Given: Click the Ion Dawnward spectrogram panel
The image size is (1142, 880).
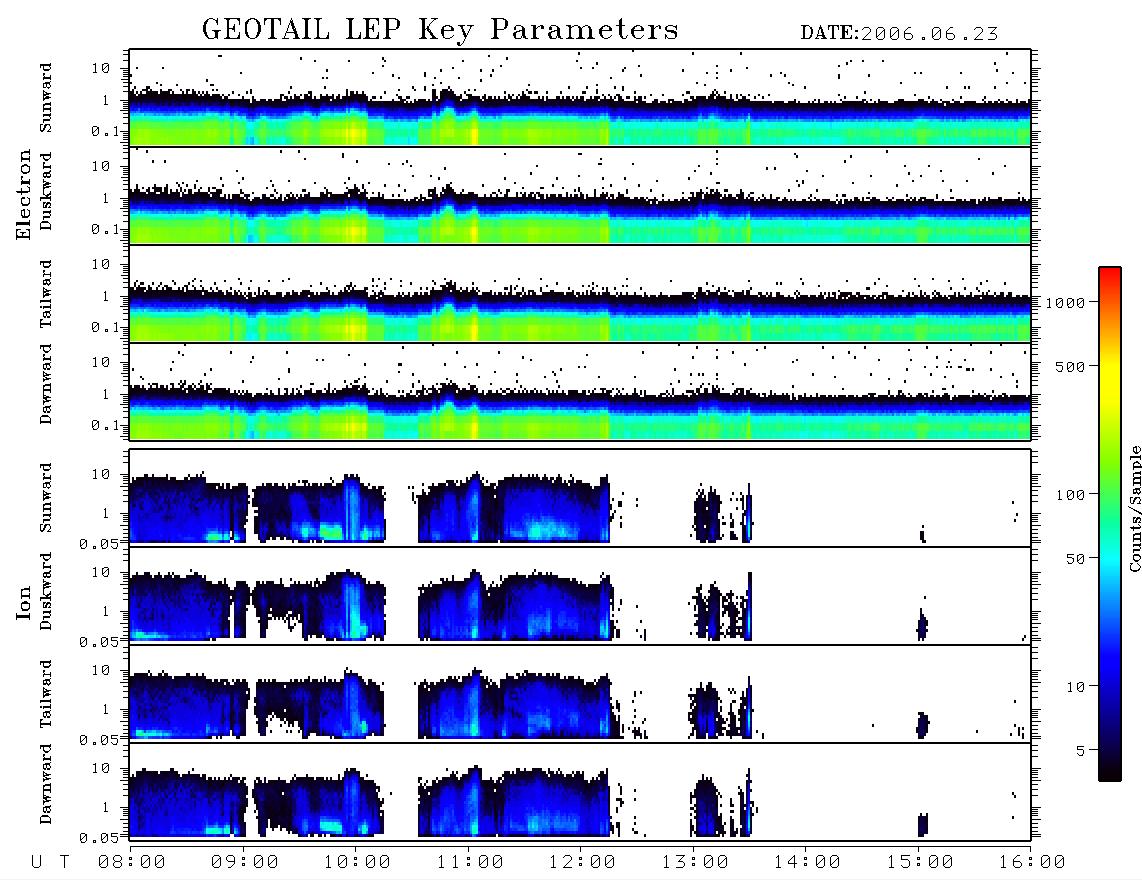Looking at the screenshot, I should [580, 791].
